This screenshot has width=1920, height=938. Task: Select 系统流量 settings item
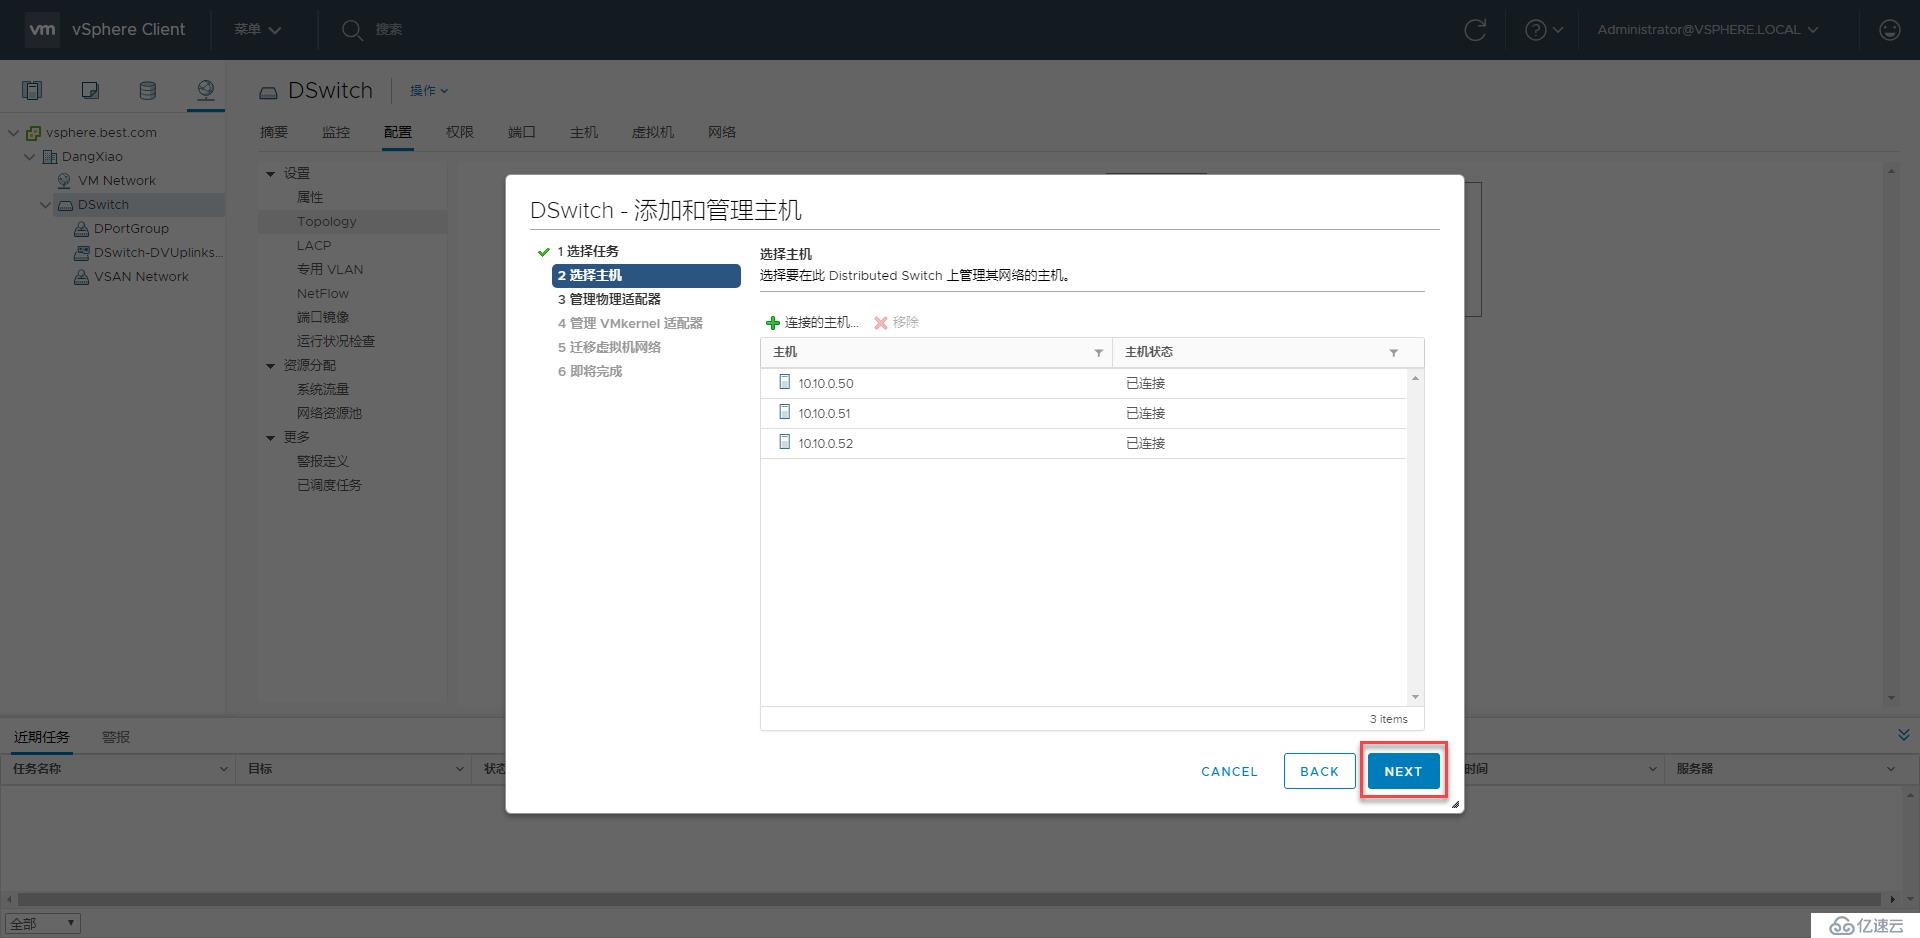[x=323, y=390]
